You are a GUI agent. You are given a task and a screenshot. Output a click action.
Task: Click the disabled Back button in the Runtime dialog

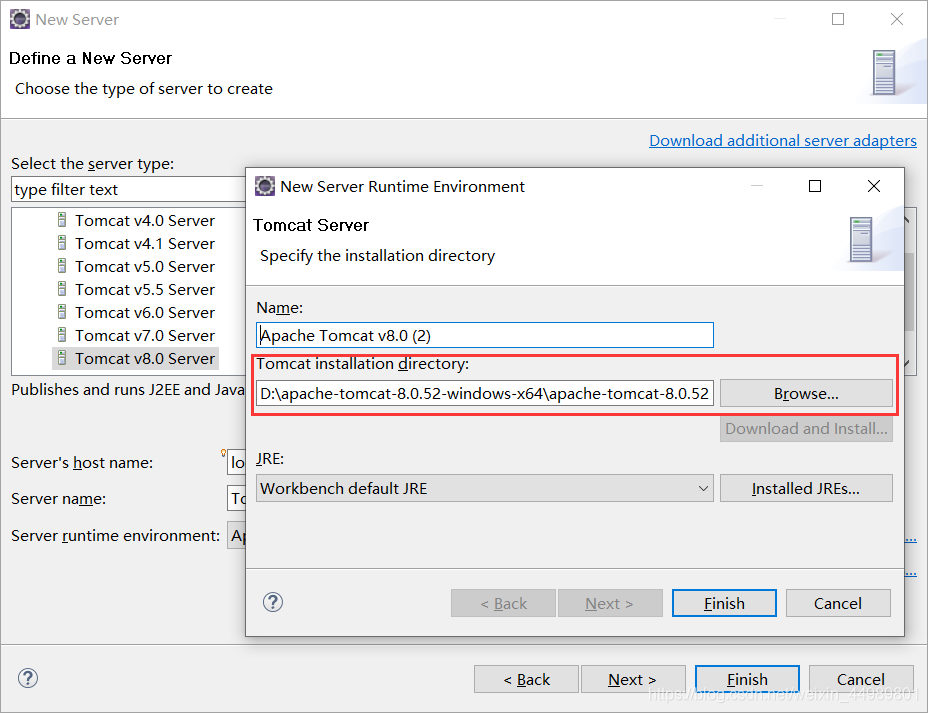[x=503, y=603]
